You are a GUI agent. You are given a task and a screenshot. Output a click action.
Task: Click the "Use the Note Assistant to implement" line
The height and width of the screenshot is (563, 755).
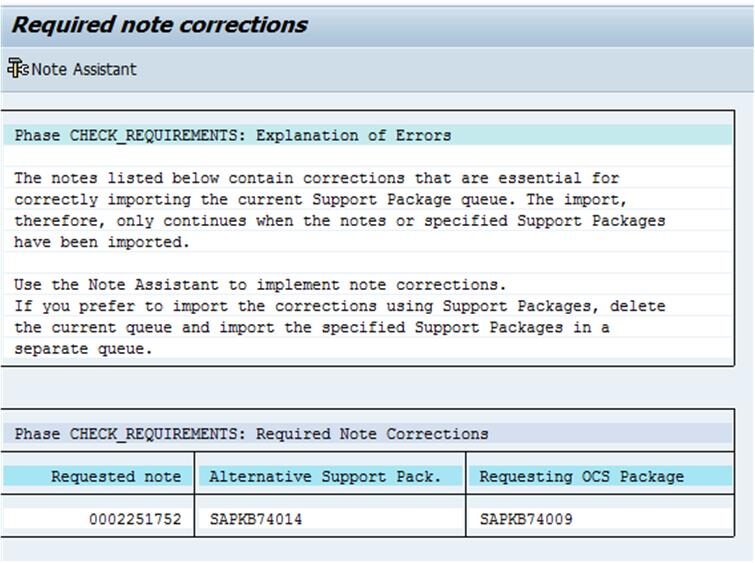(260, 285)
